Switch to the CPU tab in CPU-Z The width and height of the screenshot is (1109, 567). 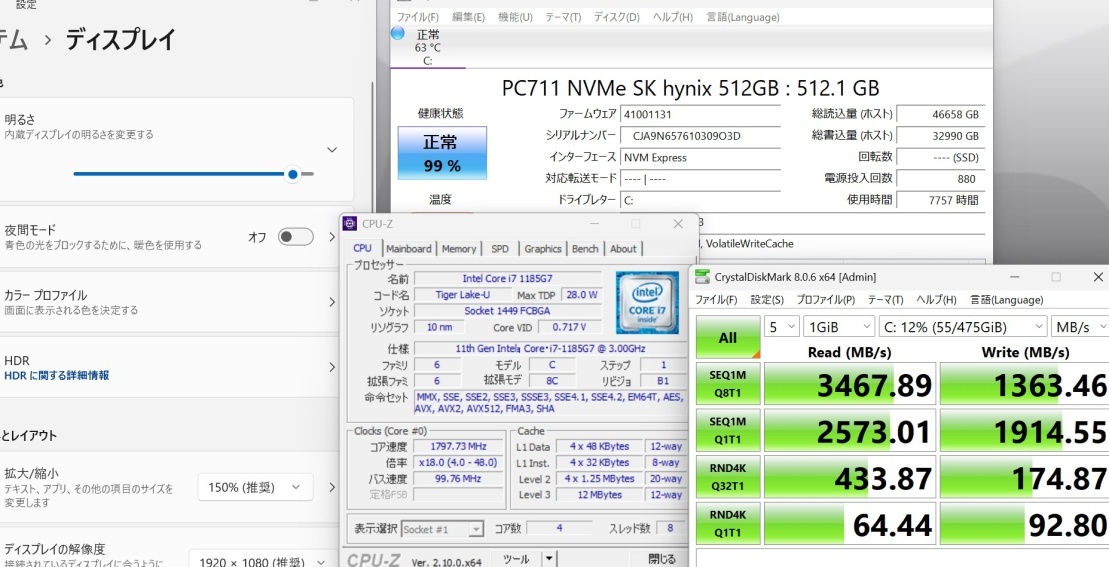point(362,248)
